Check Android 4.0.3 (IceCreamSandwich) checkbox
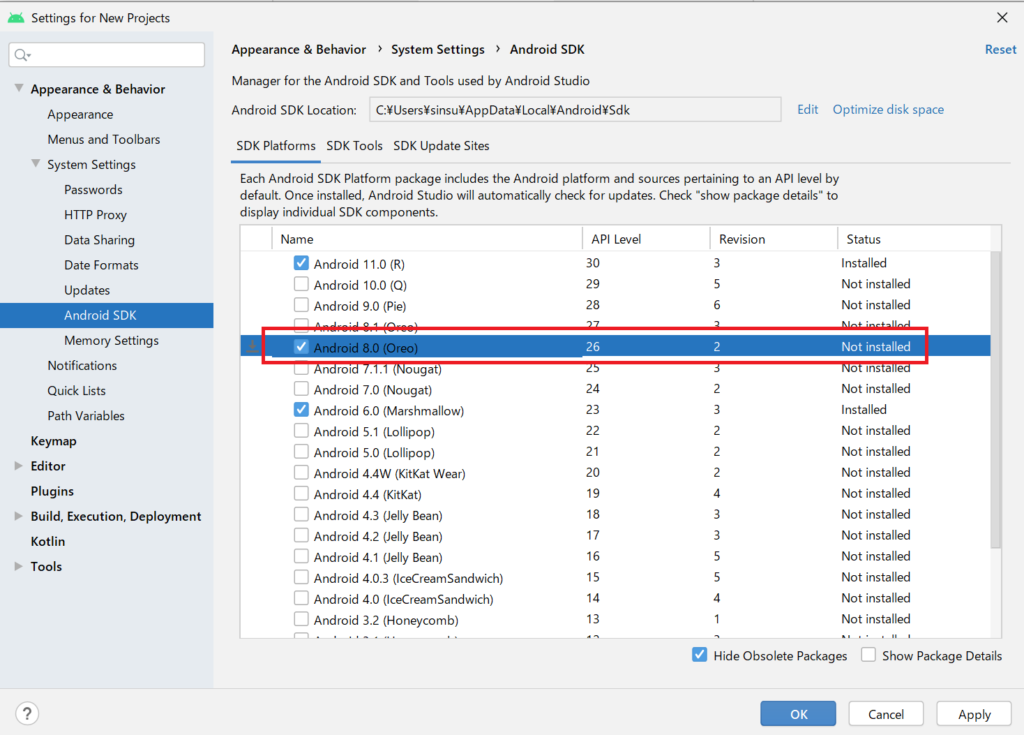The width and height of the screenshot is (1024, 735). tap(300, 577)
